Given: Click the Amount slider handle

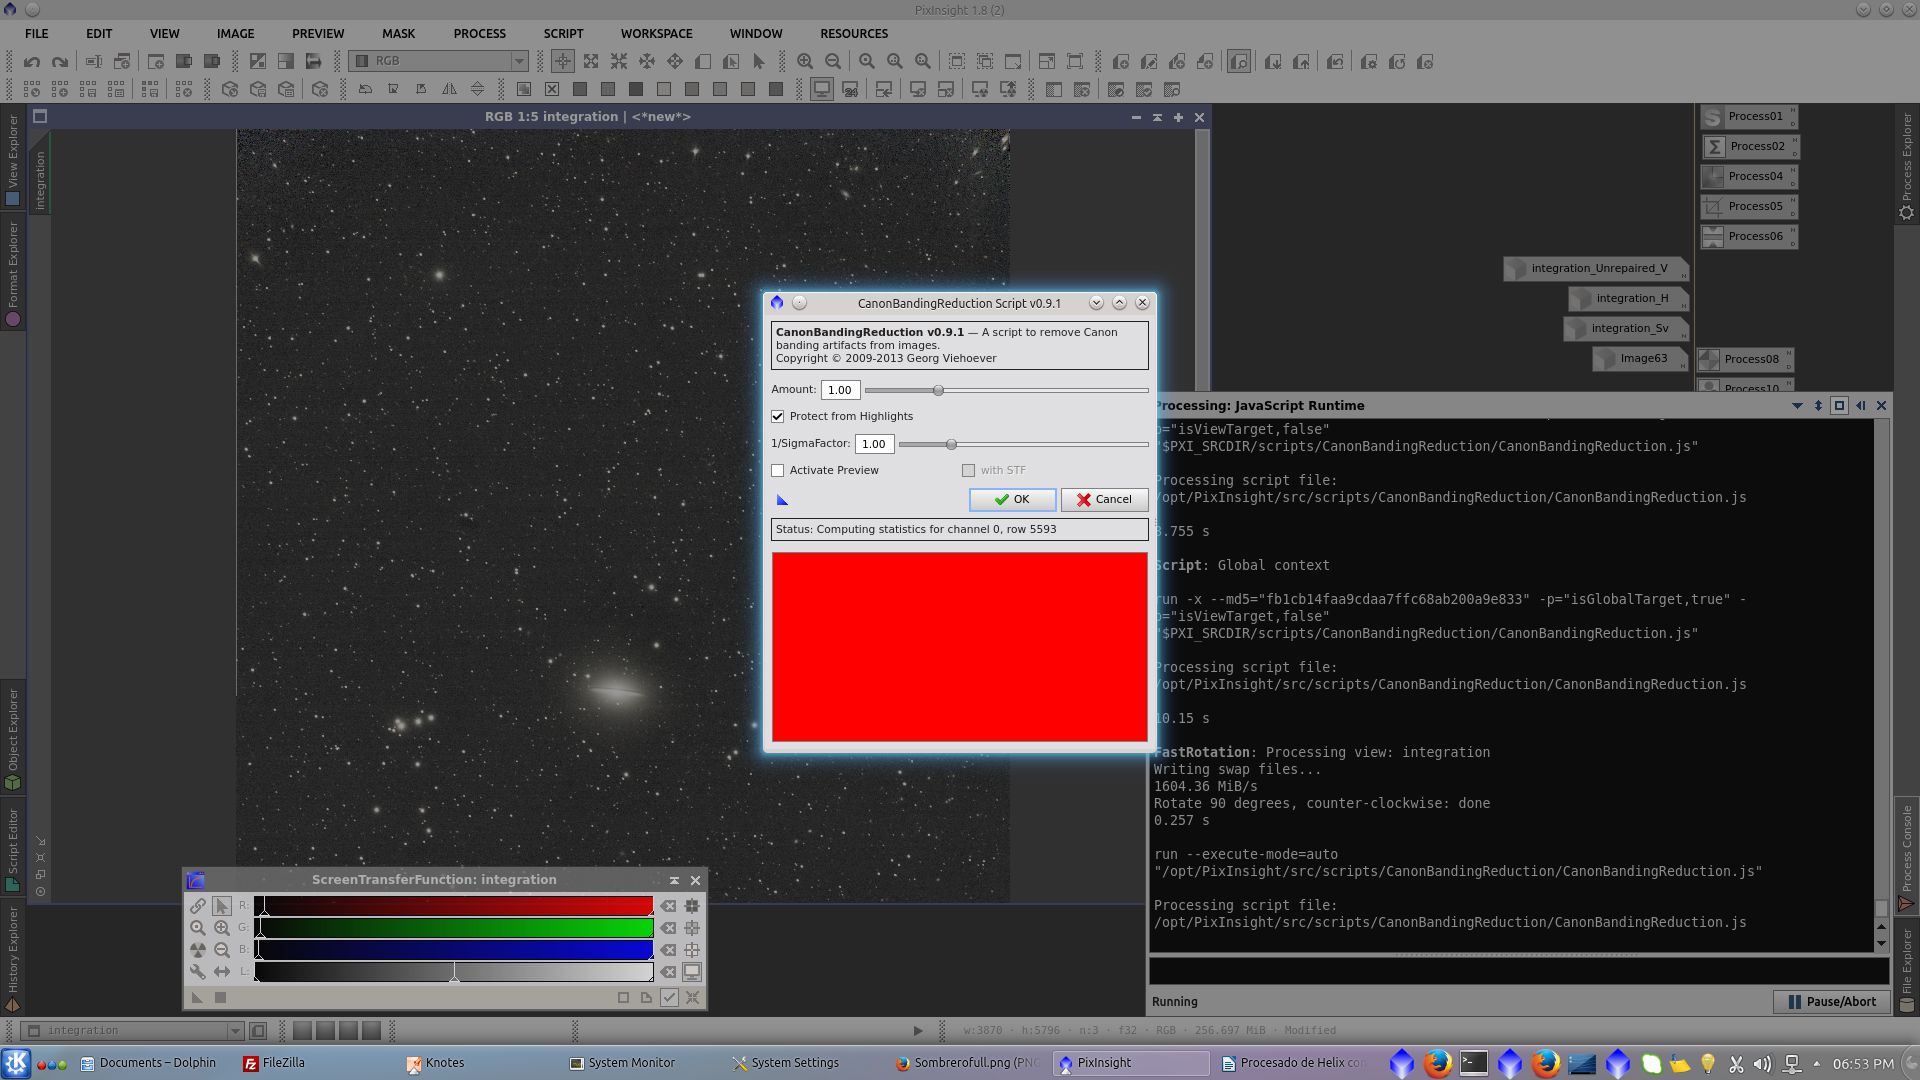Looking at the screenshot, I should (938, 391).
